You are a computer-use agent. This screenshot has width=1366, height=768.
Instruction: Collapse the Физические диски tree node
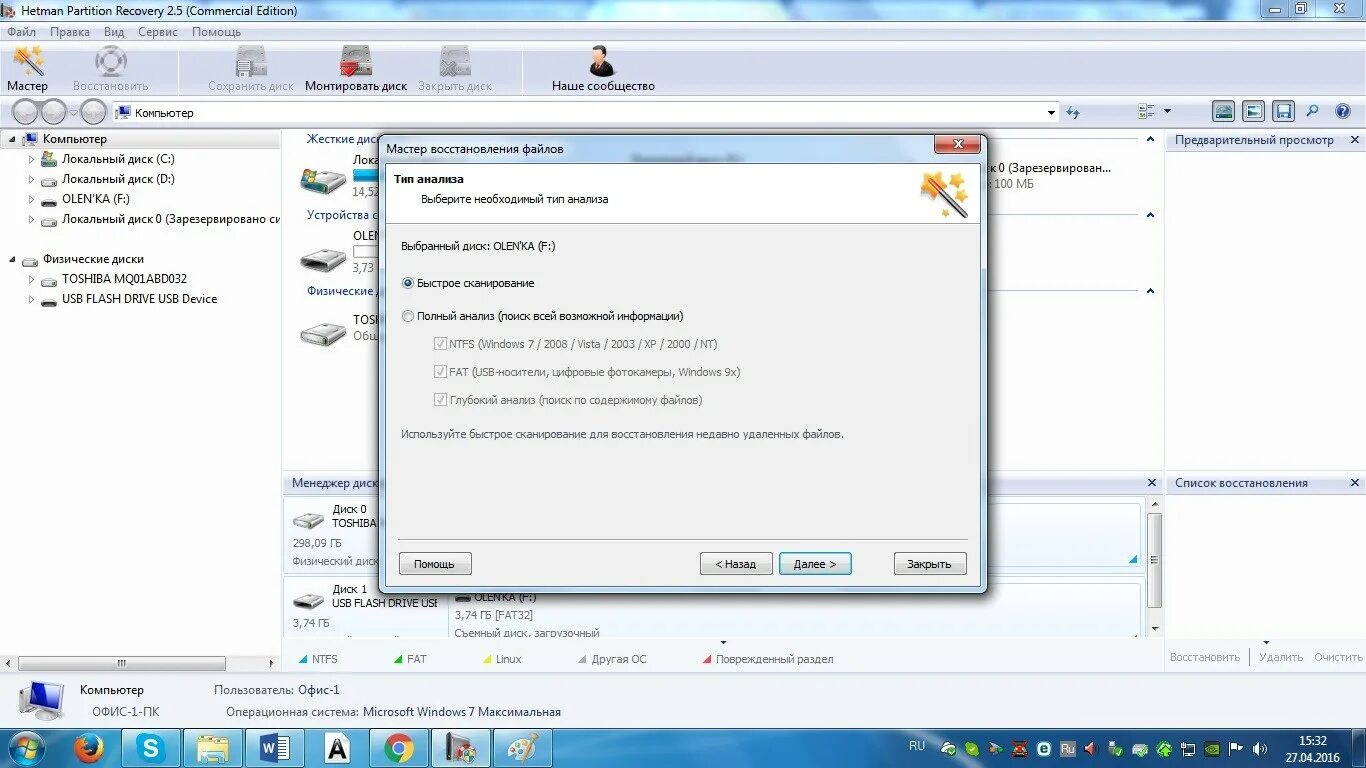13,259
